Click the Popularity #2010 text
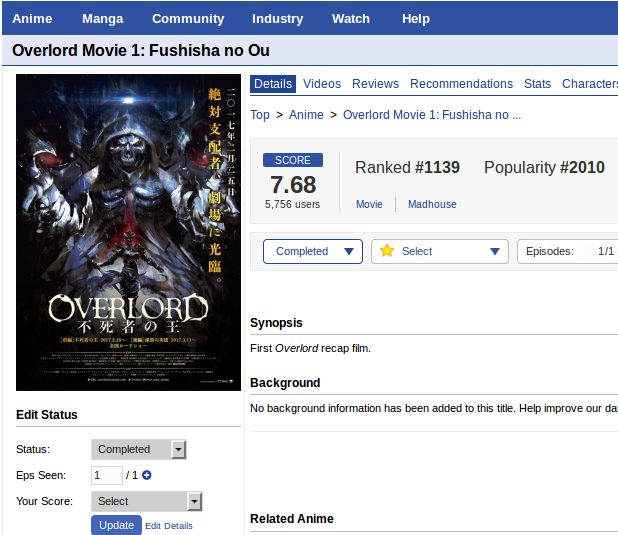The height and width of the screenshot is (535, 618). coord(544,168)
